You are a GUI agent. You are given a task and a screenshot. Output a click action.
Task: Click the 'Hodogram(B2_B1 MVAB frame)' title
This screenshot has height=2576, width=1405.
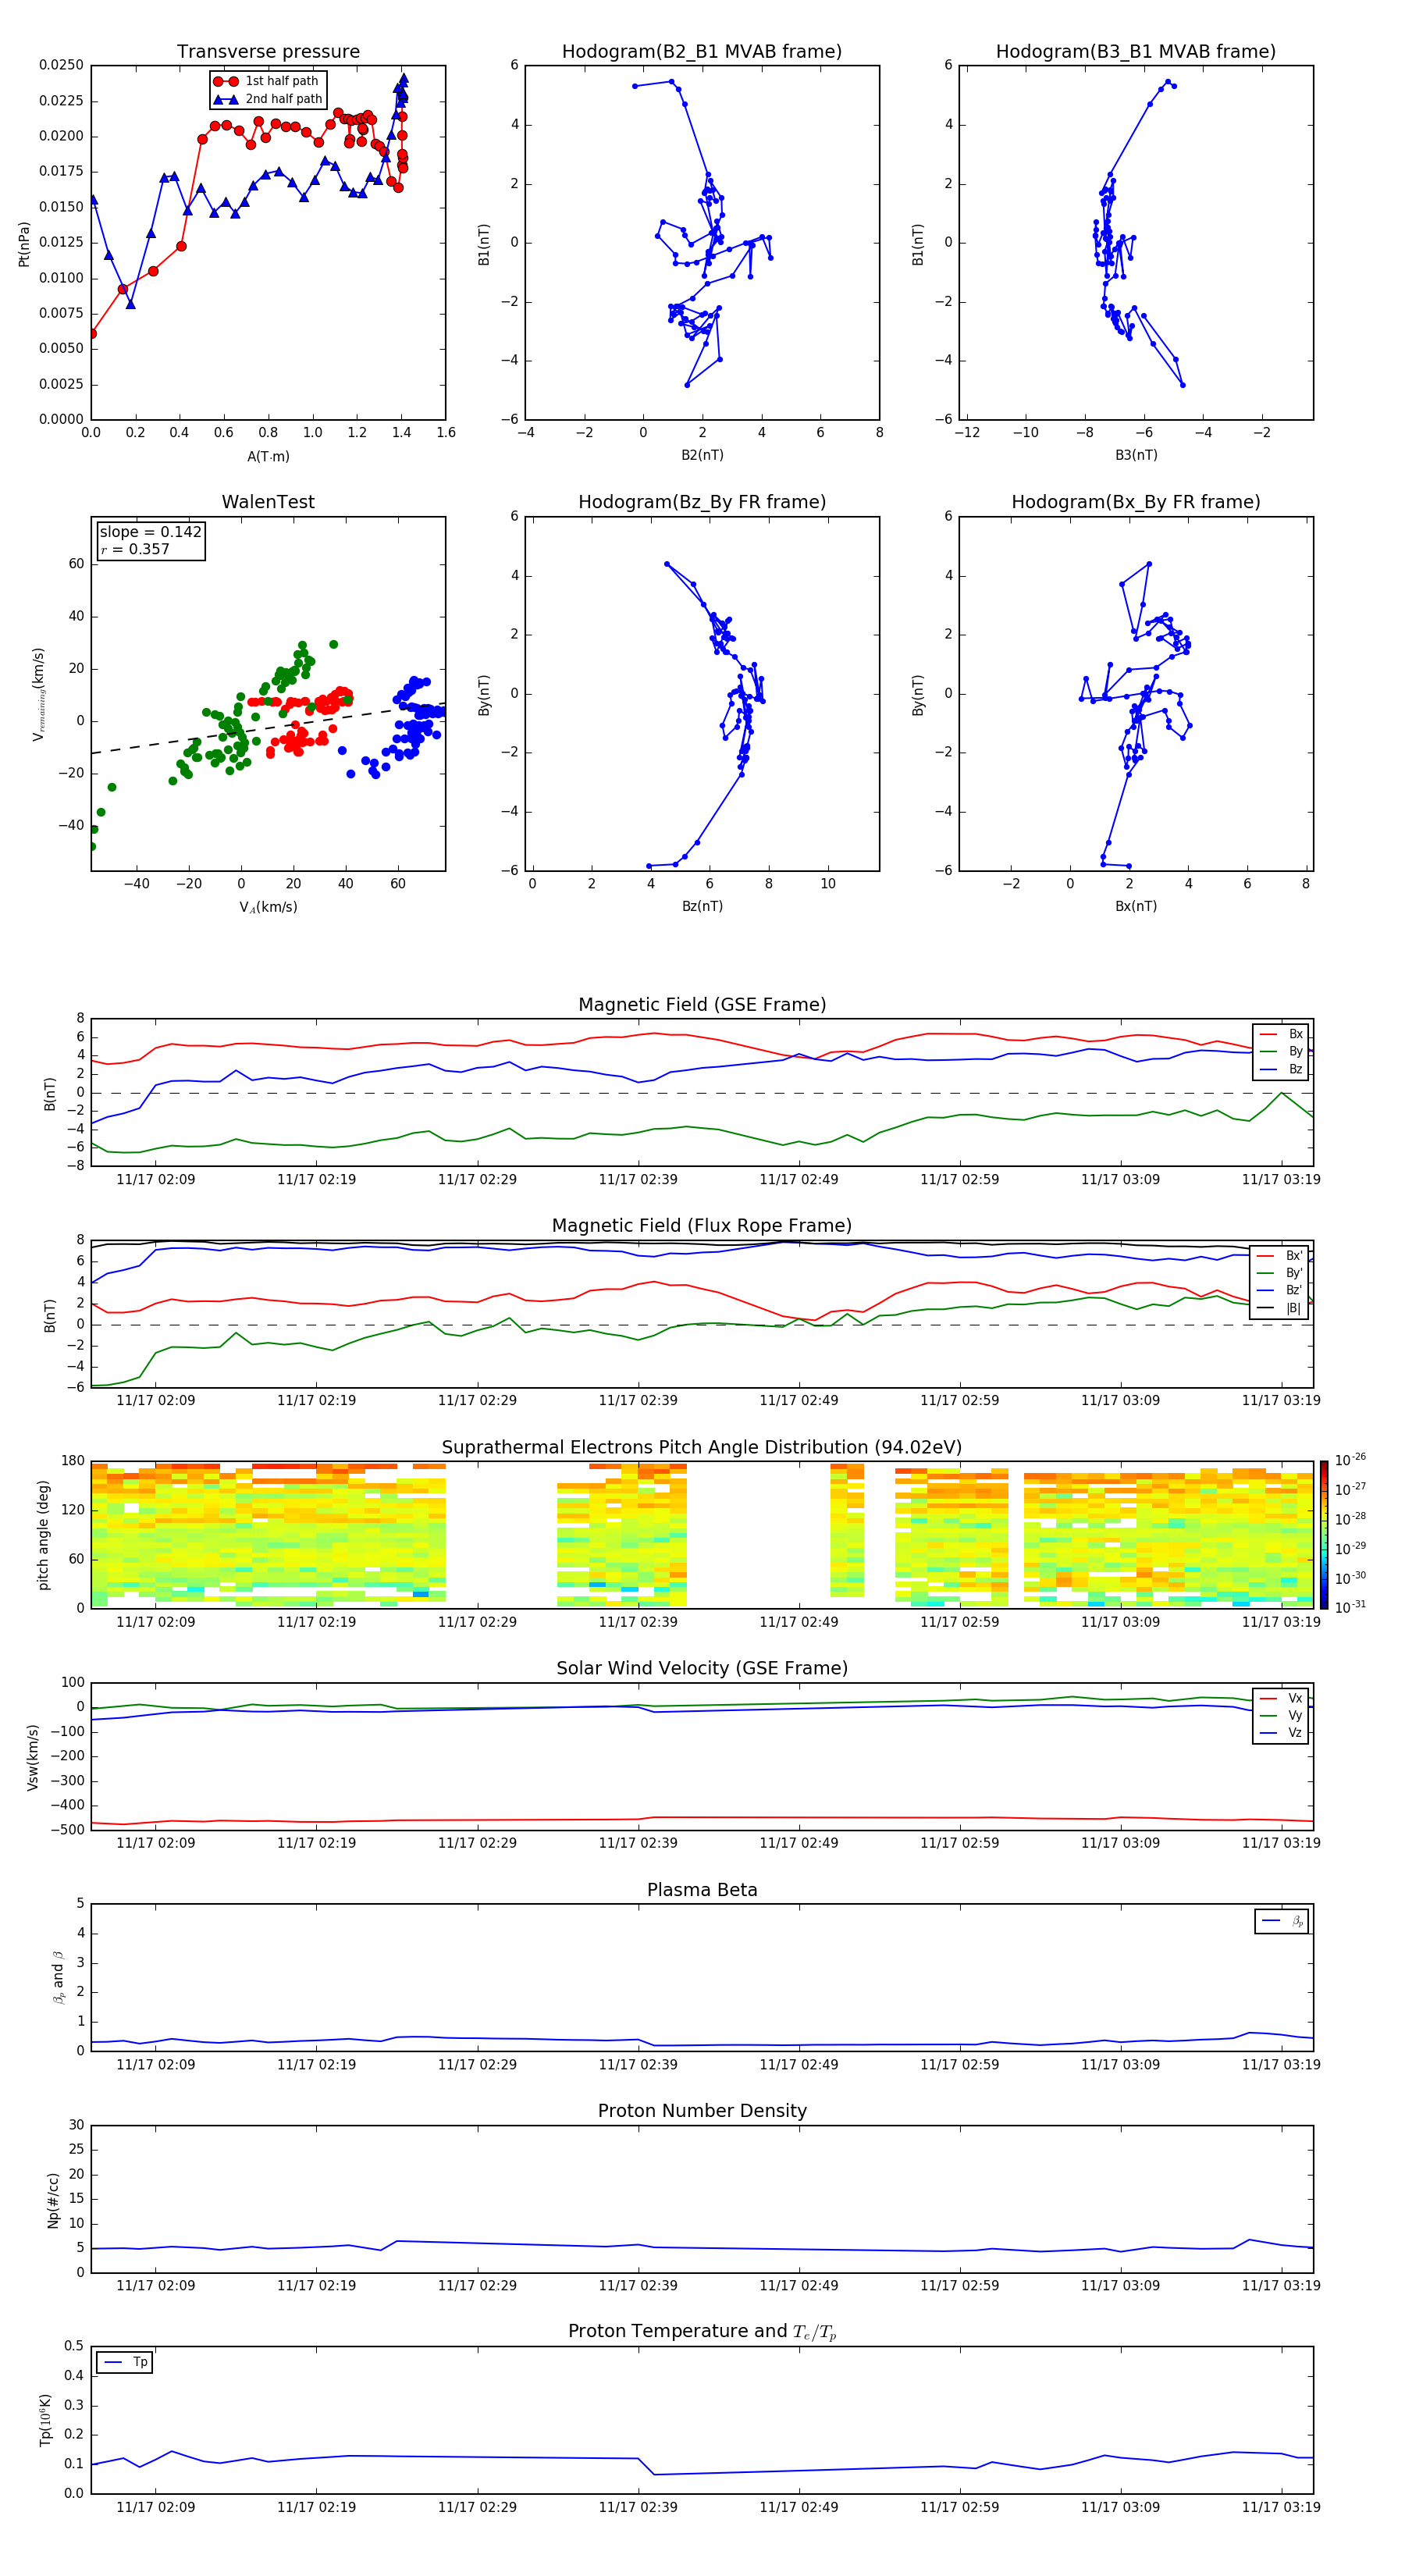[702, 52]
